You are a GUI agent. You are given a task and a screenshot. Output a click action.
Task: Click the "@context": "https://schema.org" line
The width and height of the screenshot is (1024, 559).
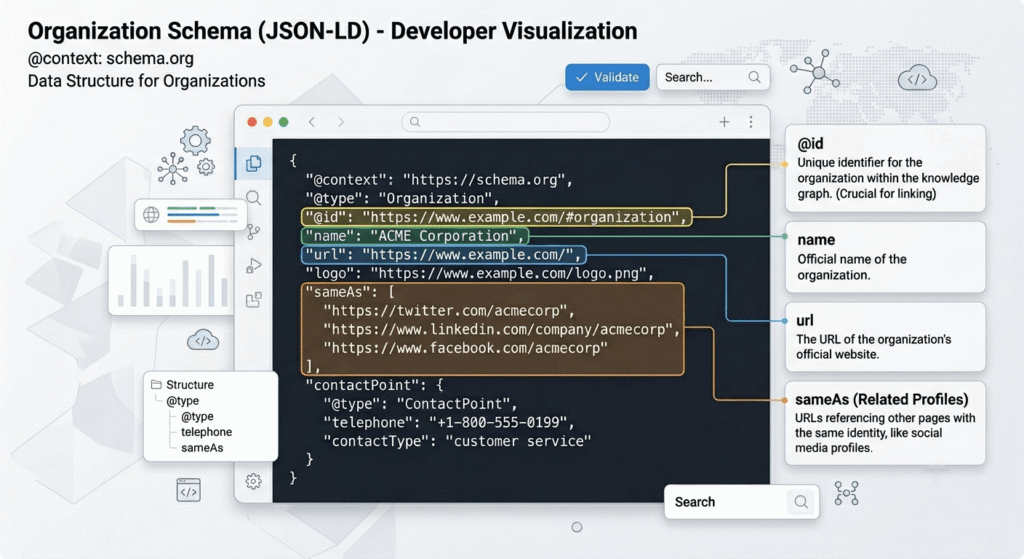point(439,180)
